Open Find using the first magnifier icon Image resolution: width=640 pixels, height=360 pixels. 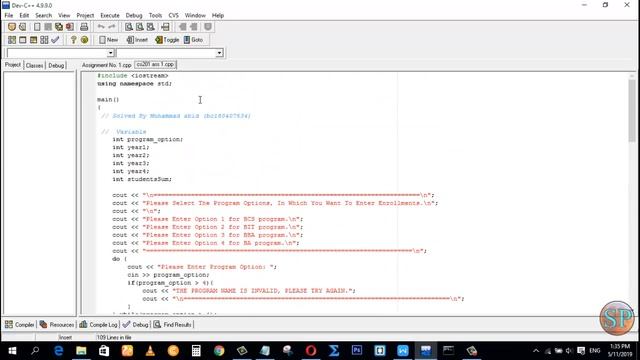pos(129,27)
